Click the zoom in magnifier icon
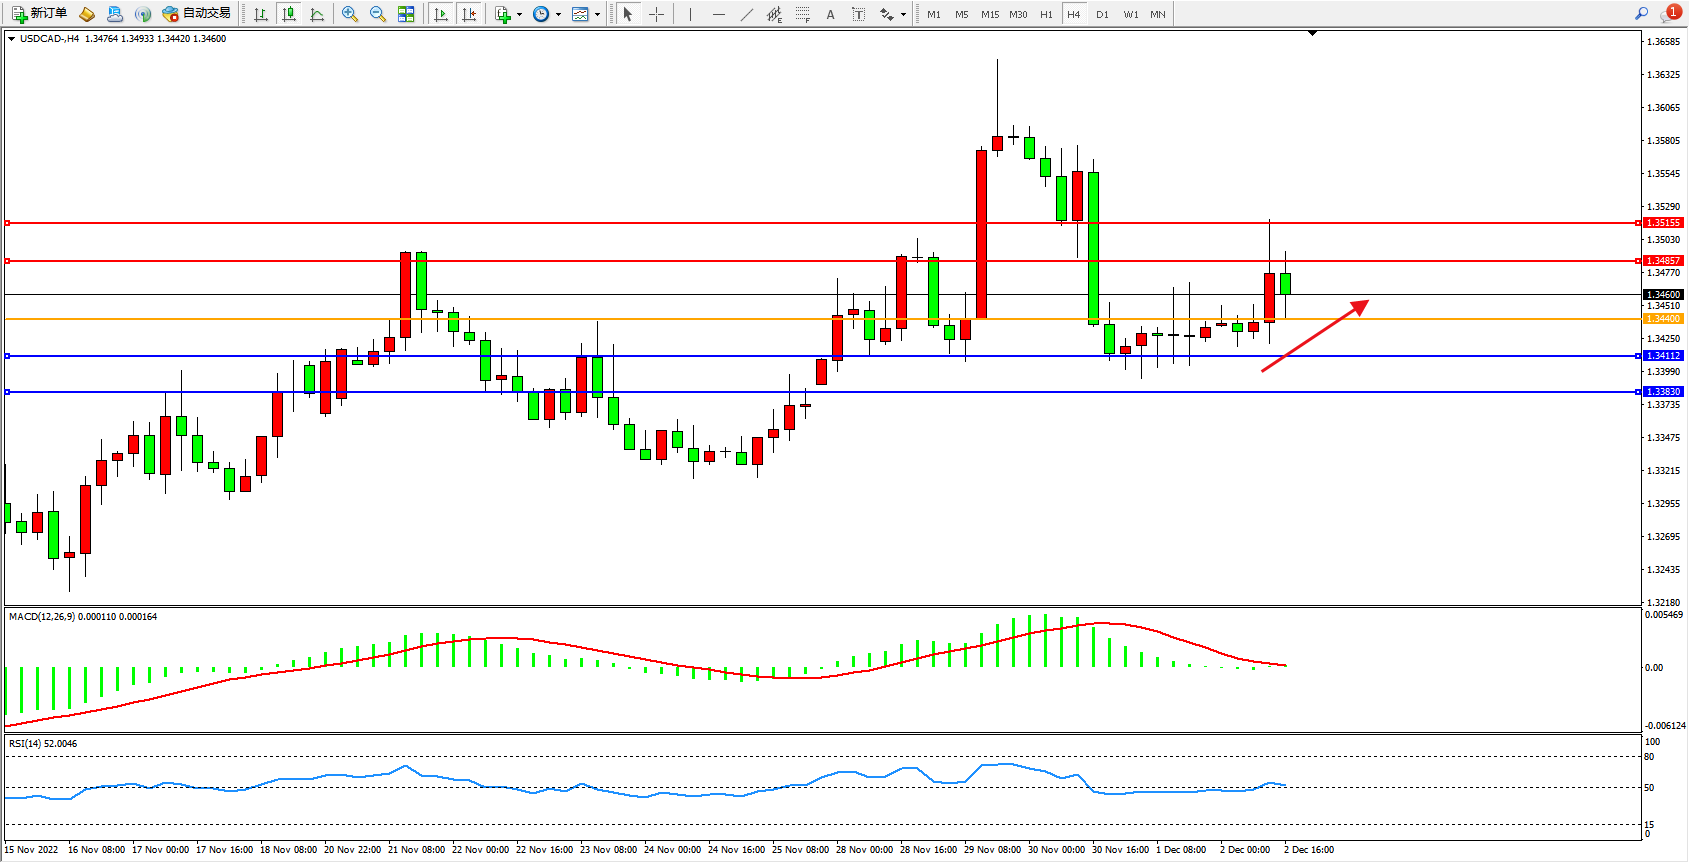This screenshot has width=1689, height=863. pyautogui.click(x=349, y=14)
